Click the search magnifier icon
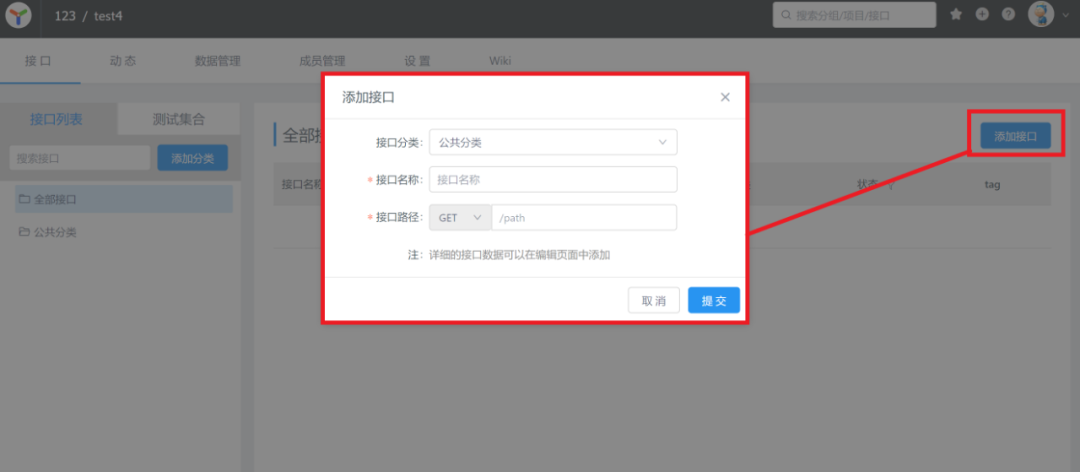Image resolution: width=1080 pixels, height=472 pixels. (786, 15)
